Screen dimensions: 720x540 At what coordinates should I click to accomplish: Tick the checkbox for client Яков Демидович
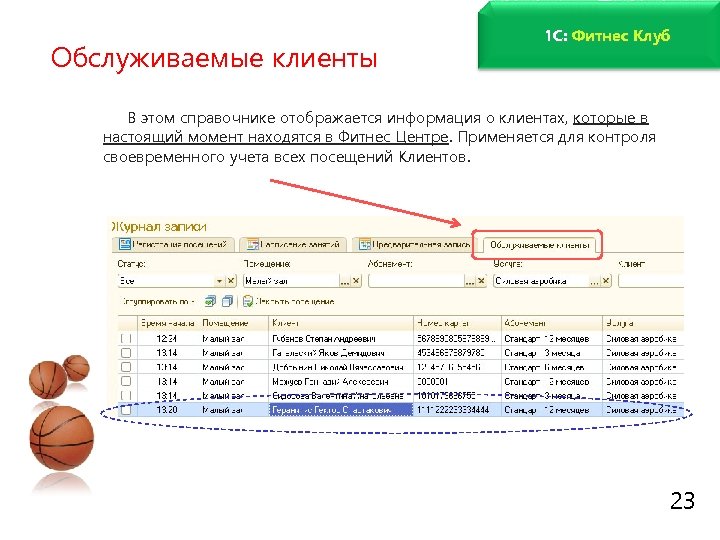pos(126,353)
